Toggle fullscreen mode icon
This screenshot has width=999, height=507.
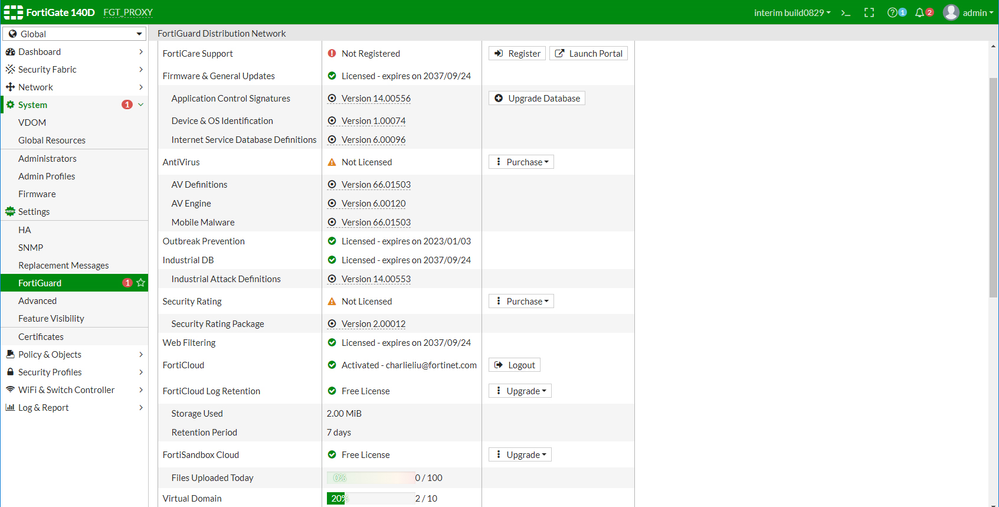click(x=869, y=13)
